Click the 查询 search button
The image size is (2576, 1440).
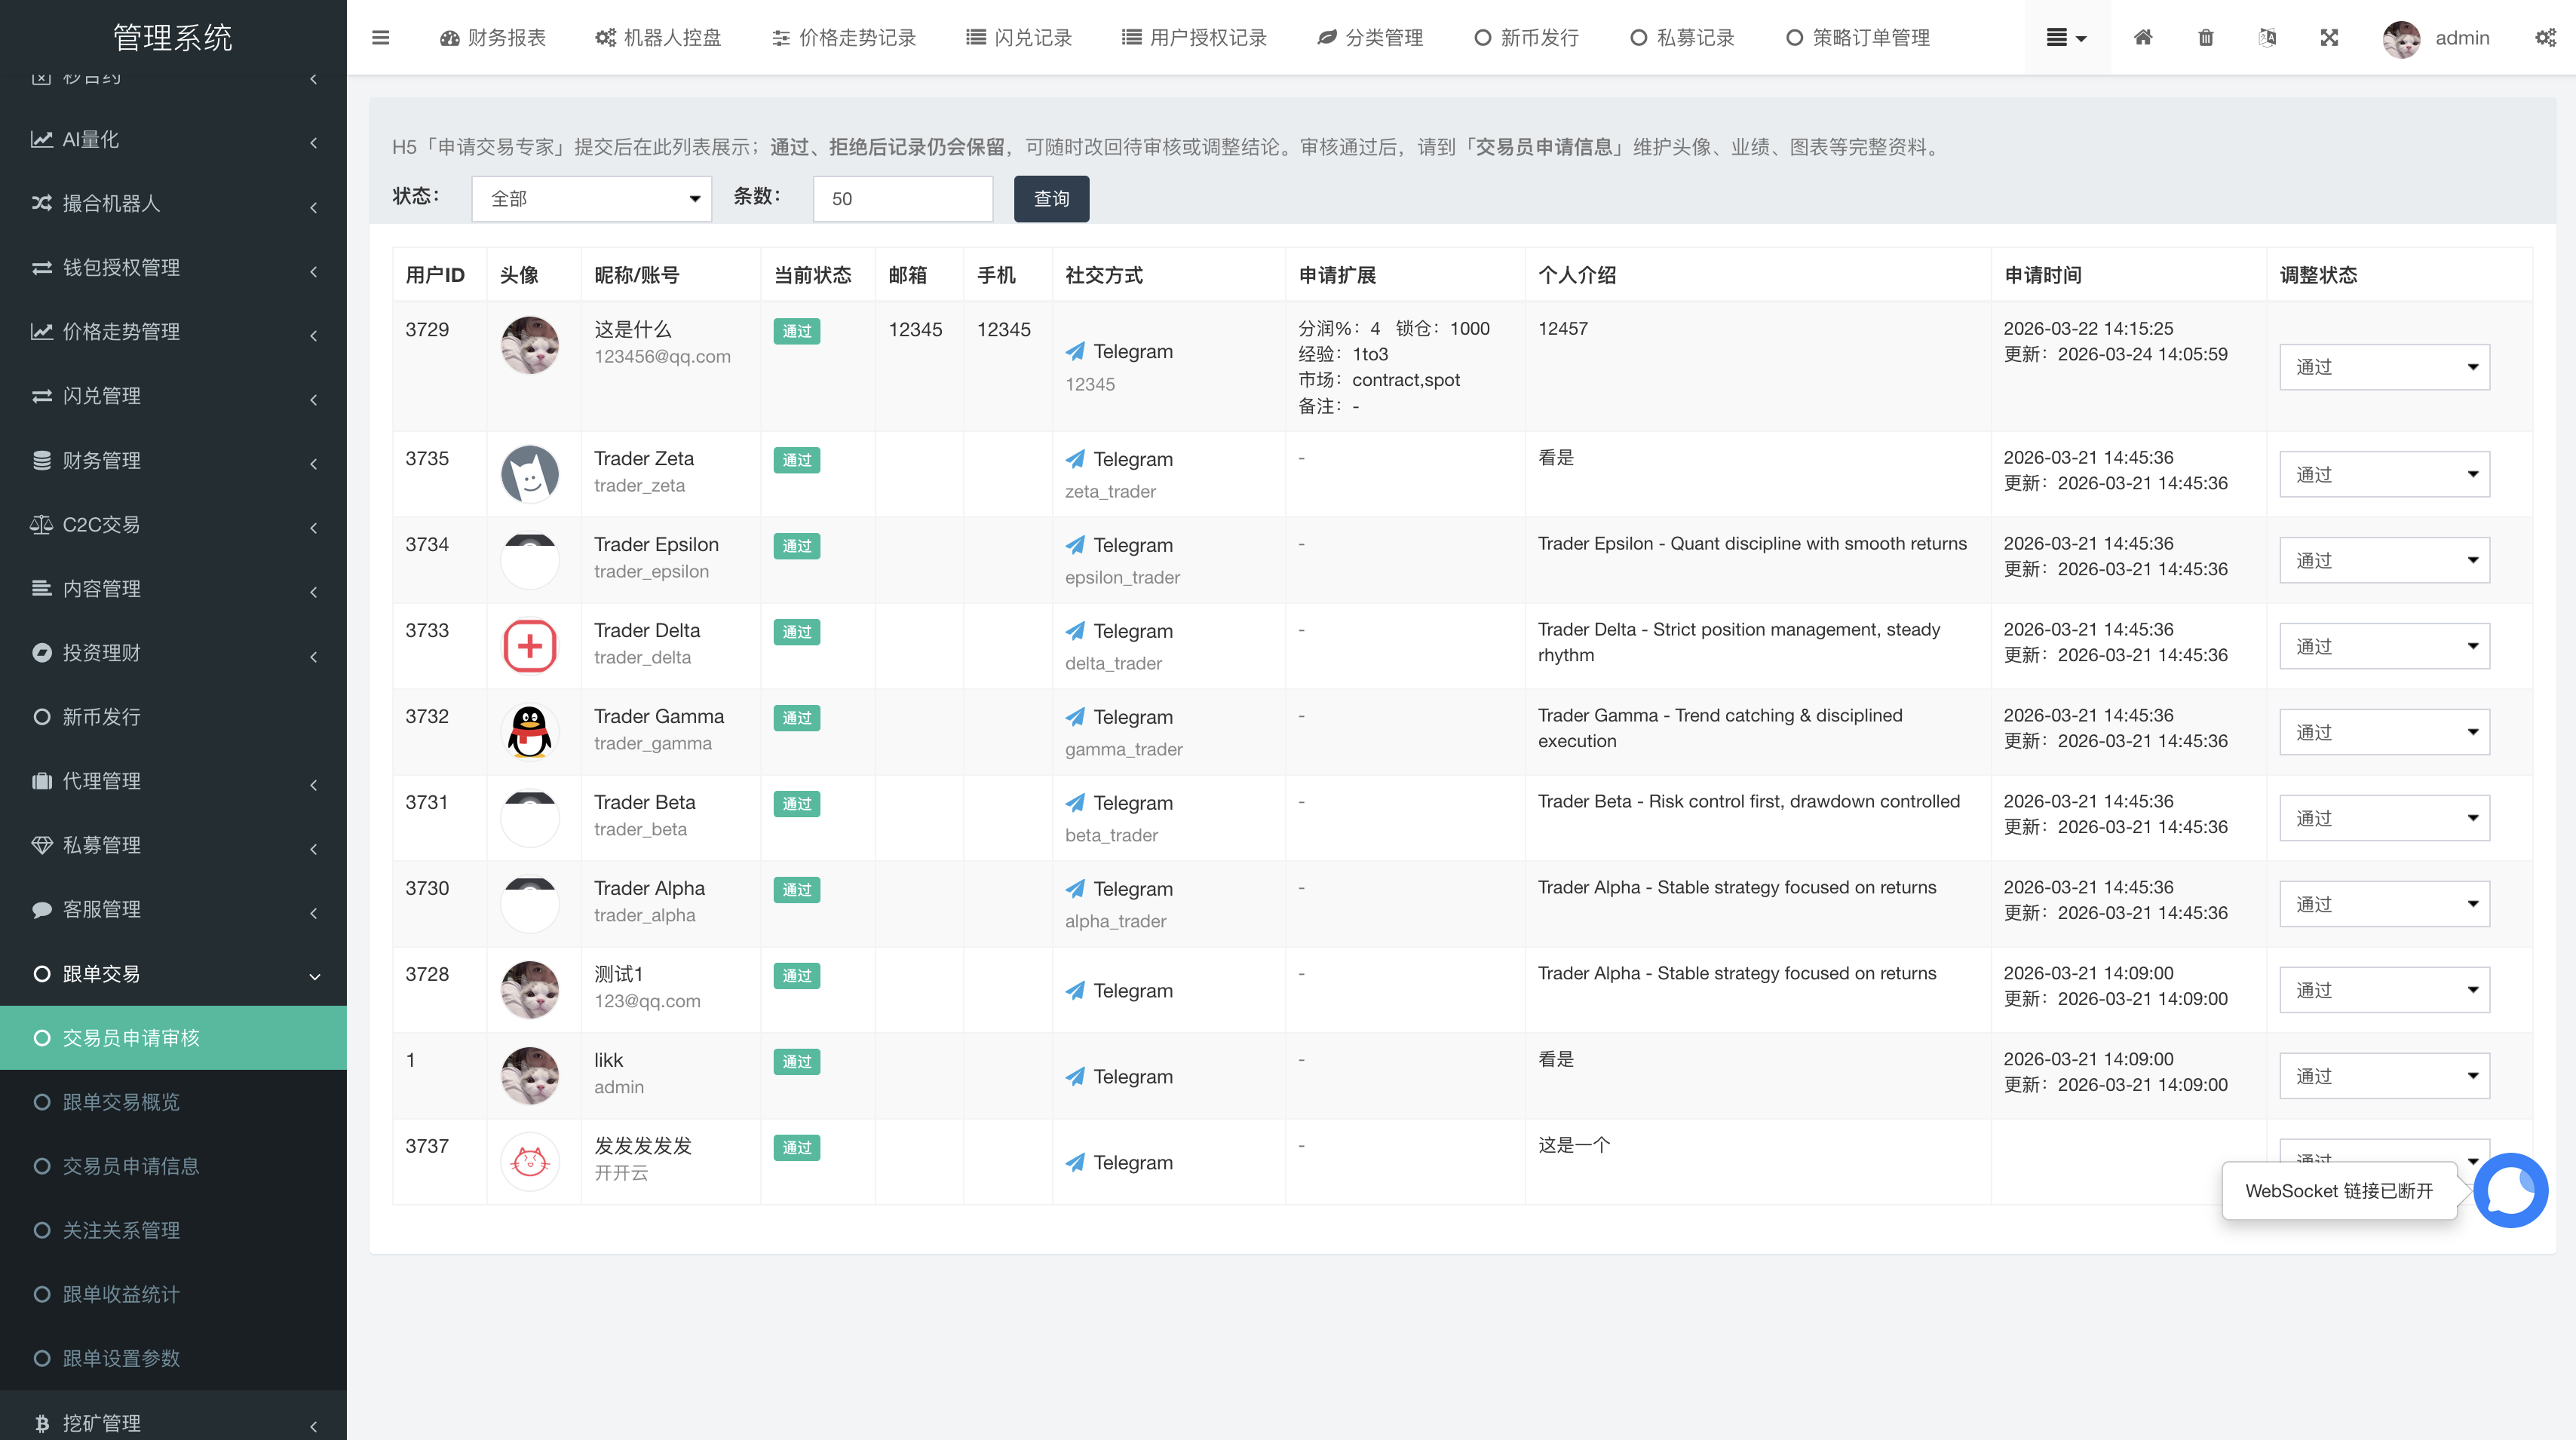(x=1051, y=198)
